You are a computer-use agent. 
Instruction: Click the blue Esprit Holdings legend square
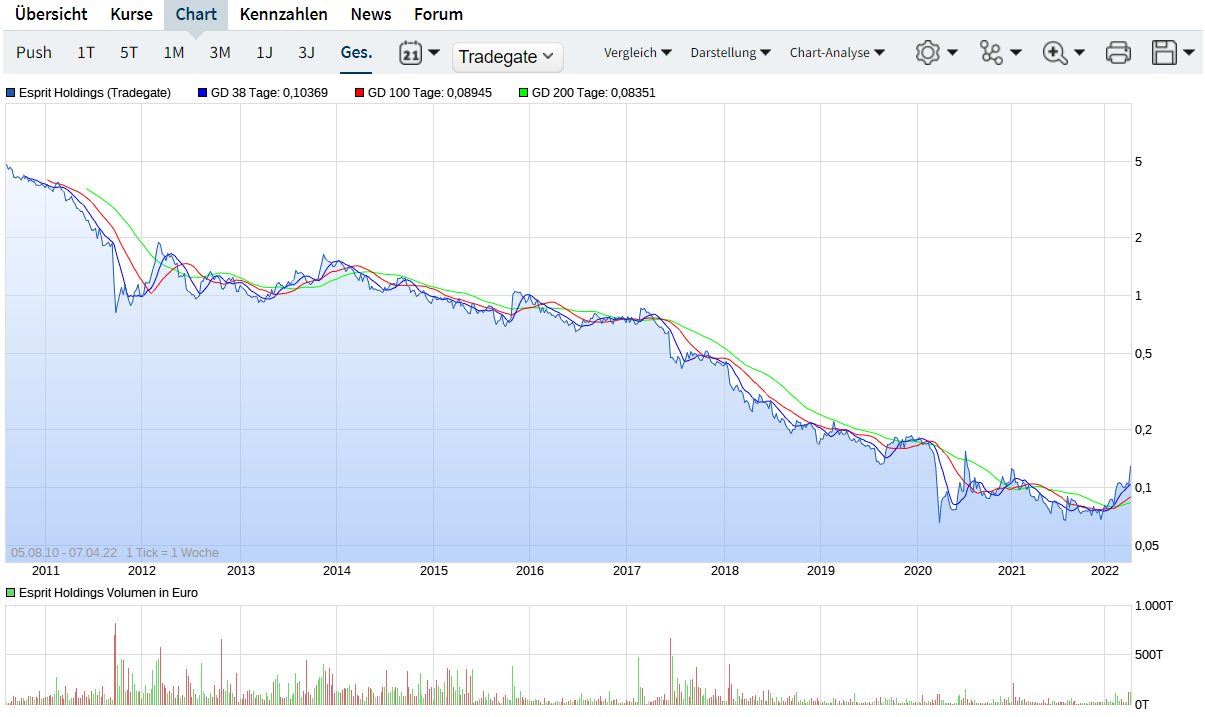[x=10, y=92]
